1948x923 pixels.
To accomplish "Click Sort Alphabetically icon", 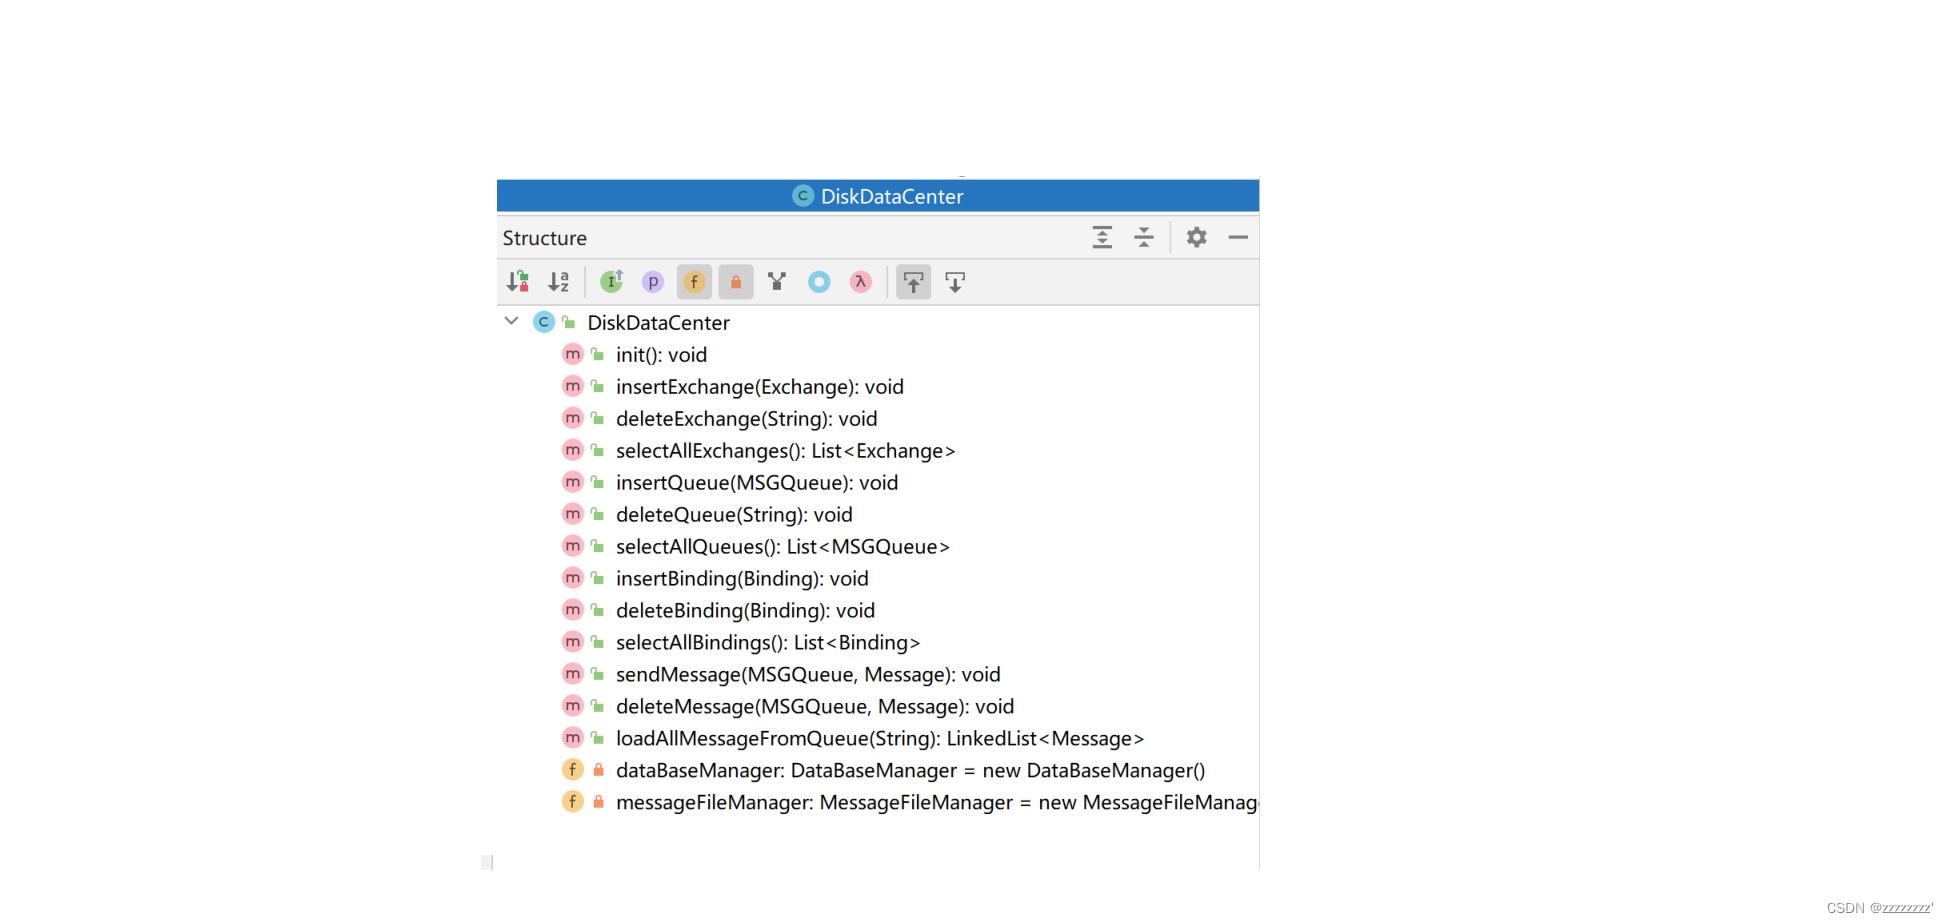I will [x=559, y=282].
